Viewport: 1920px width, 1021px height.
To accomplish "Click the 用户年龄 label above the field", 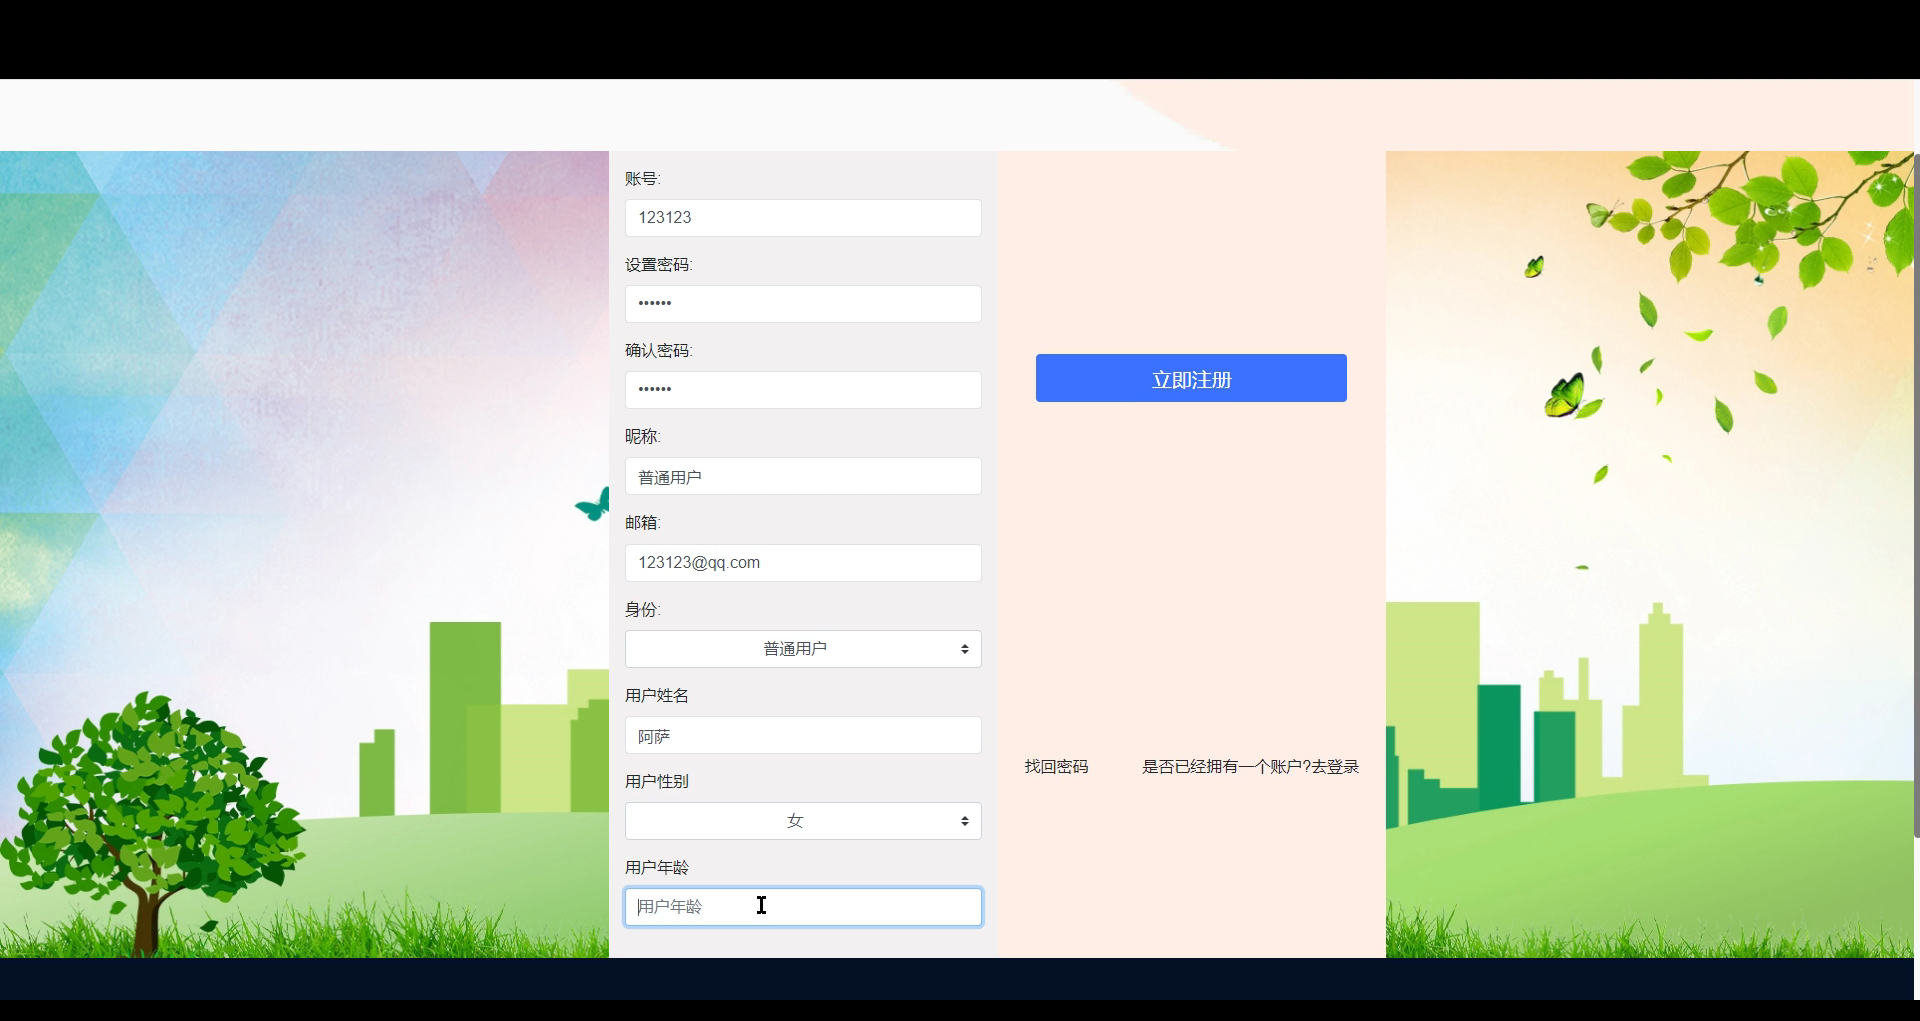I will (x=657, y=868).
